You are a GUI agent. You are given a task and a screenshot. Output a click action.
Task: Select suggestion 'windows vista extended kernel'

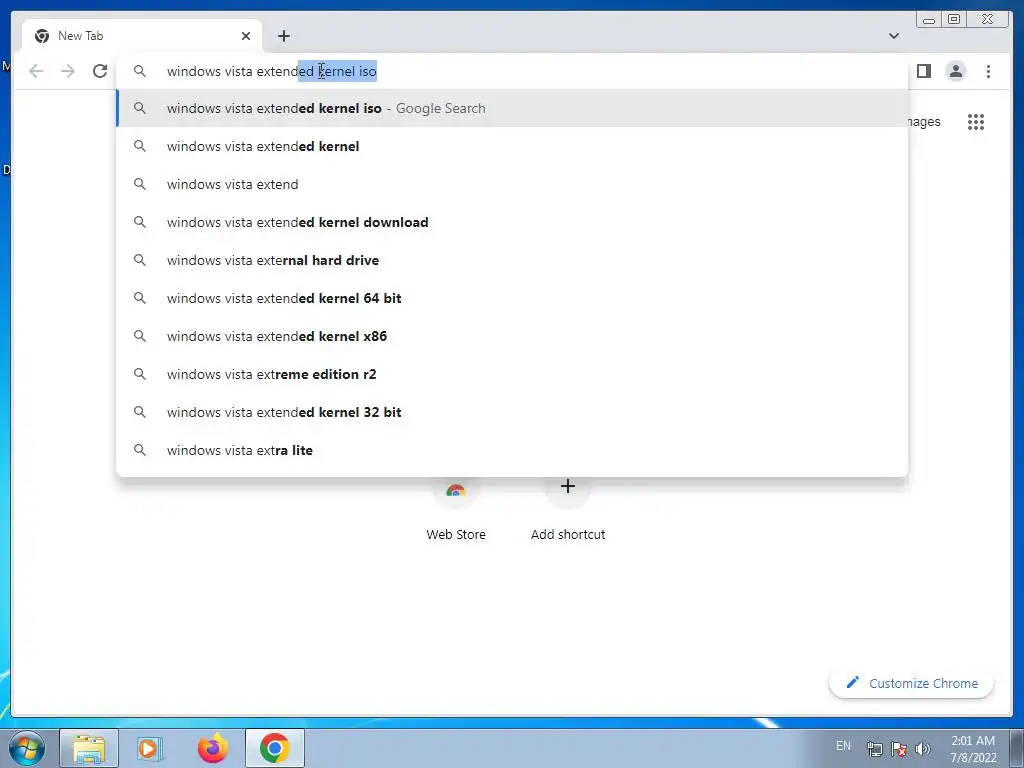(x=512, y=146)
